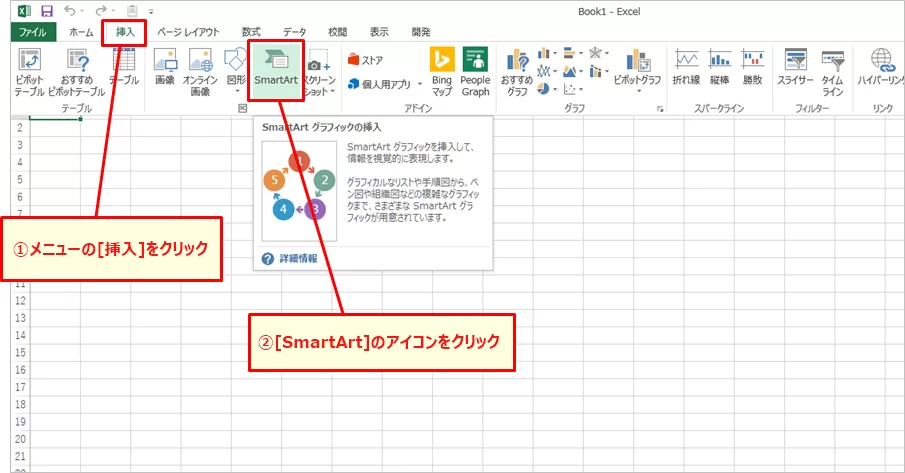Screen dimensions: 905x473
Task: Select row header 14
Action: point(20,335)
